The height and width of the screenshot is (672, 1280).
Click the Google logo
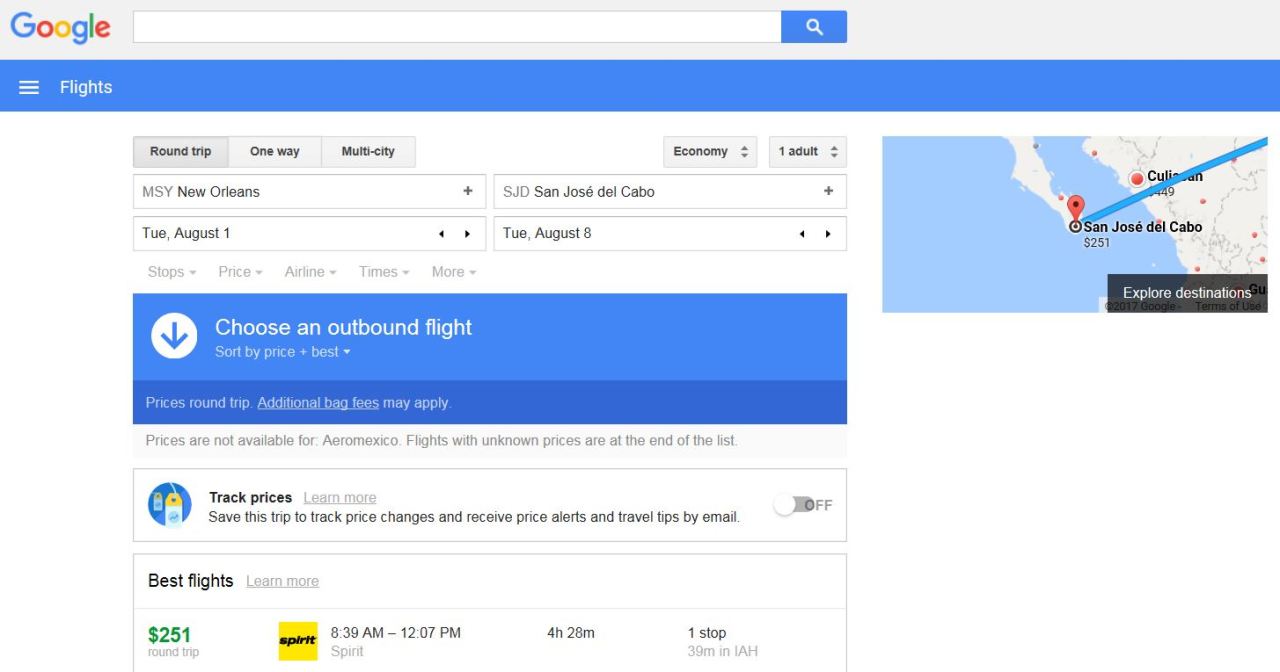tap(60, 28)
